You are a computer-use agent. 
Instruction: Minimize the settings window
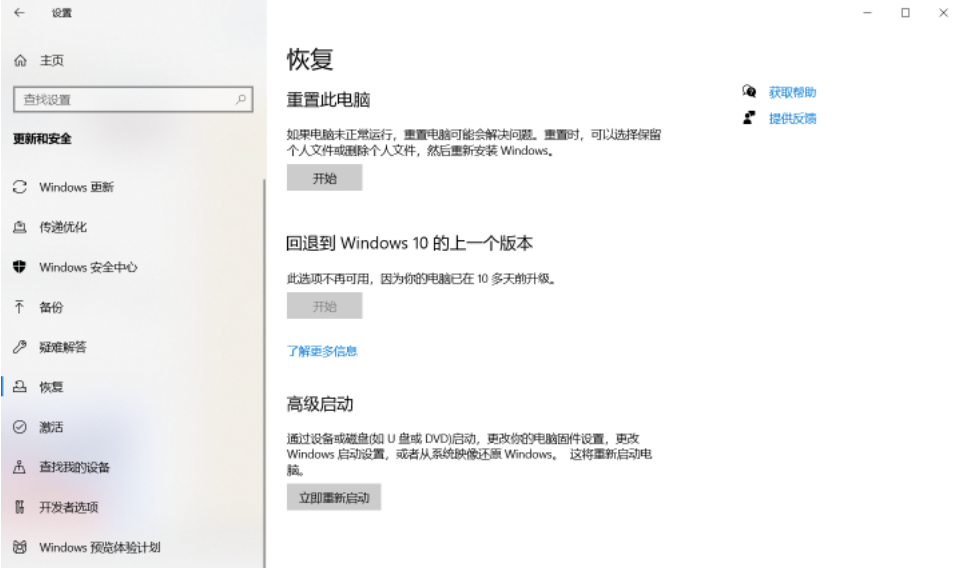click(x=868, y=12)
